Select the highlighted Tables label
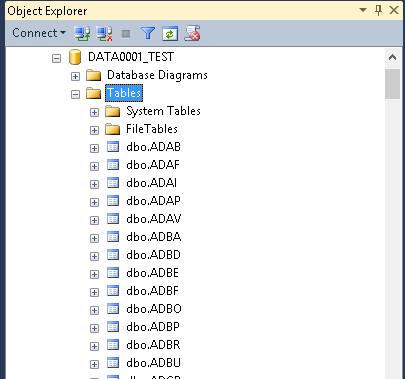 [124, 93]
